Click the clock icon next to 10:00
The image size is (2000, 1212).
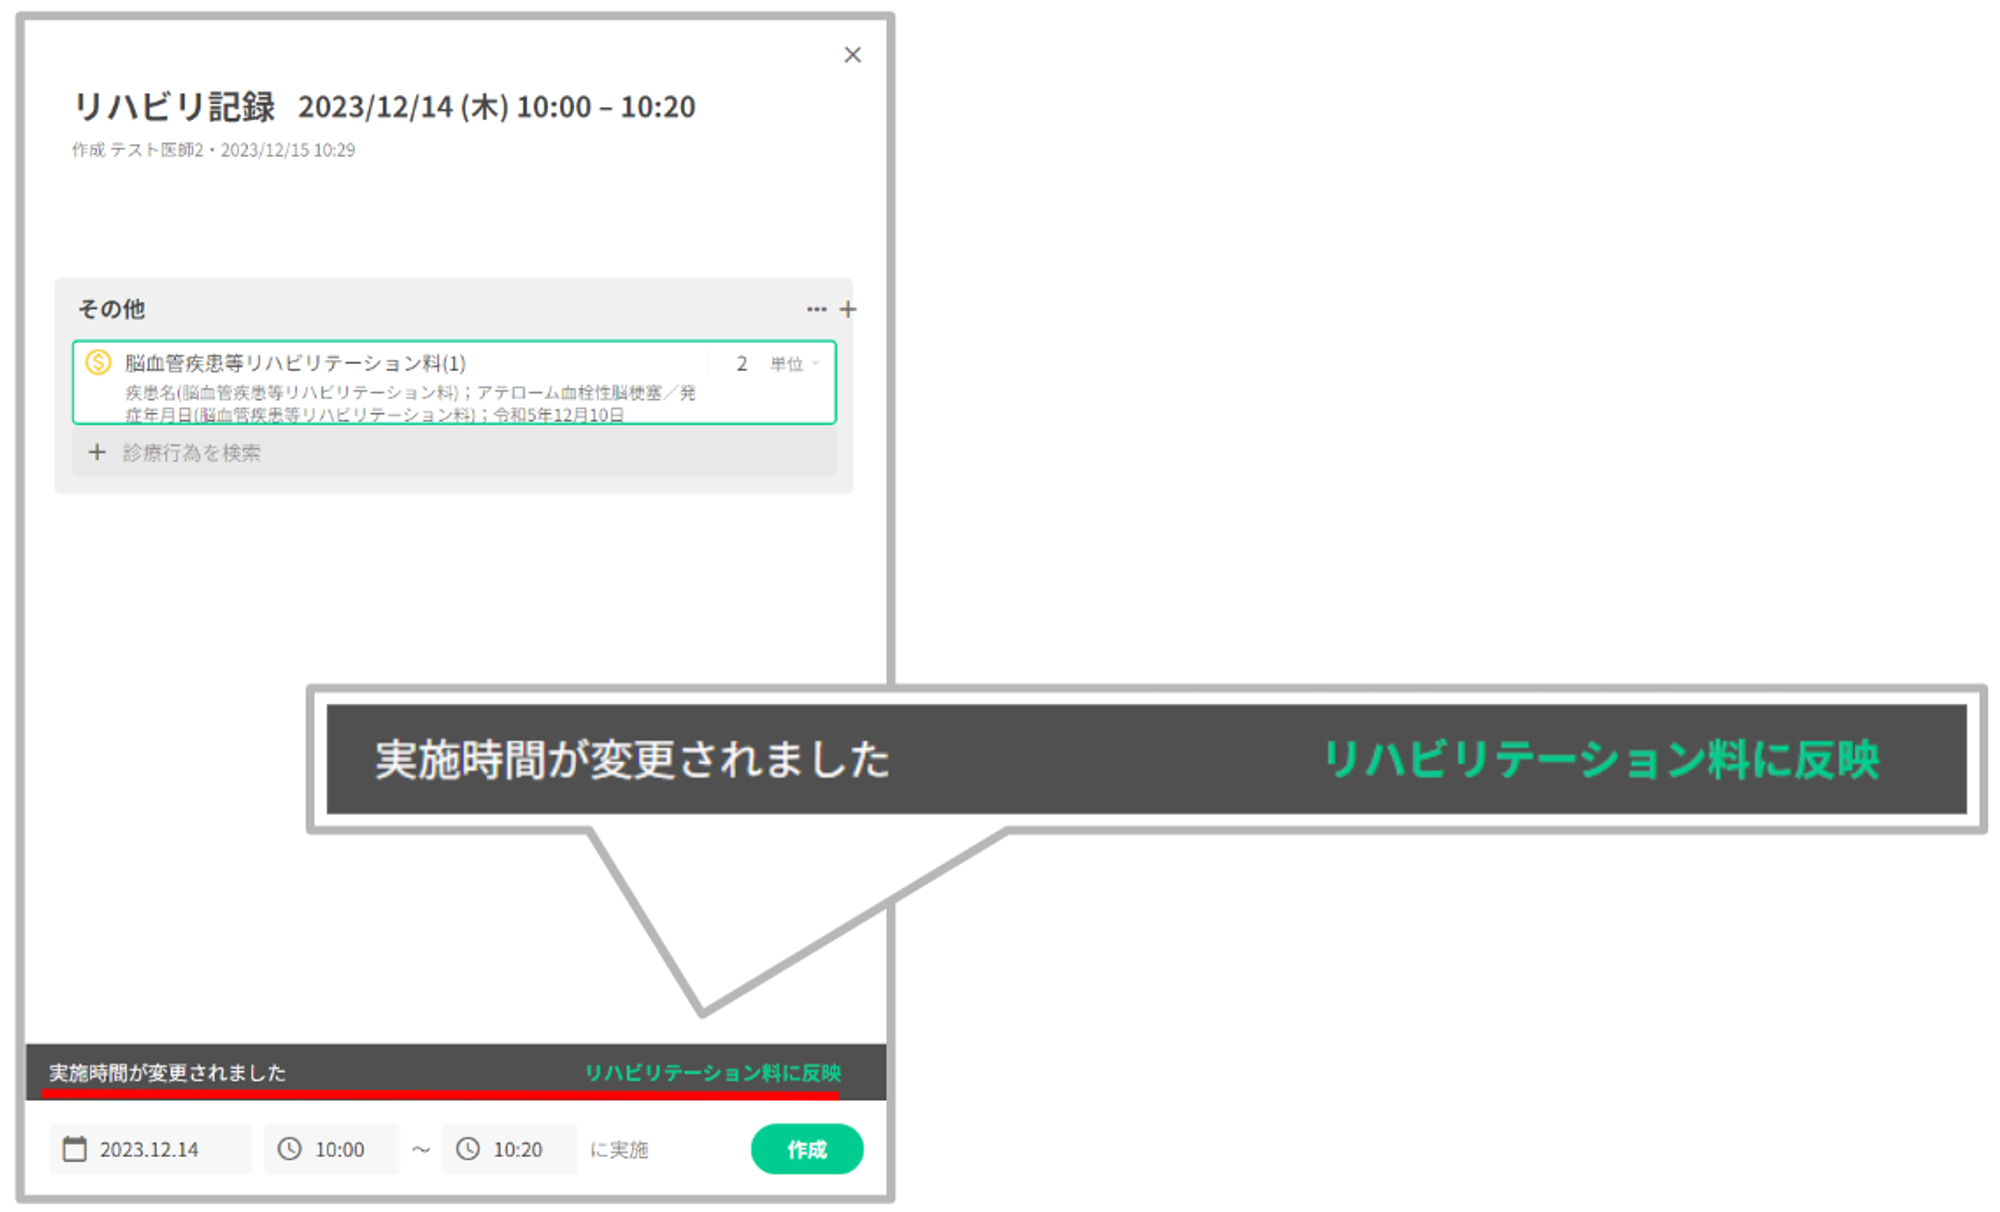pyautogui.click(x=289, y=1149)
